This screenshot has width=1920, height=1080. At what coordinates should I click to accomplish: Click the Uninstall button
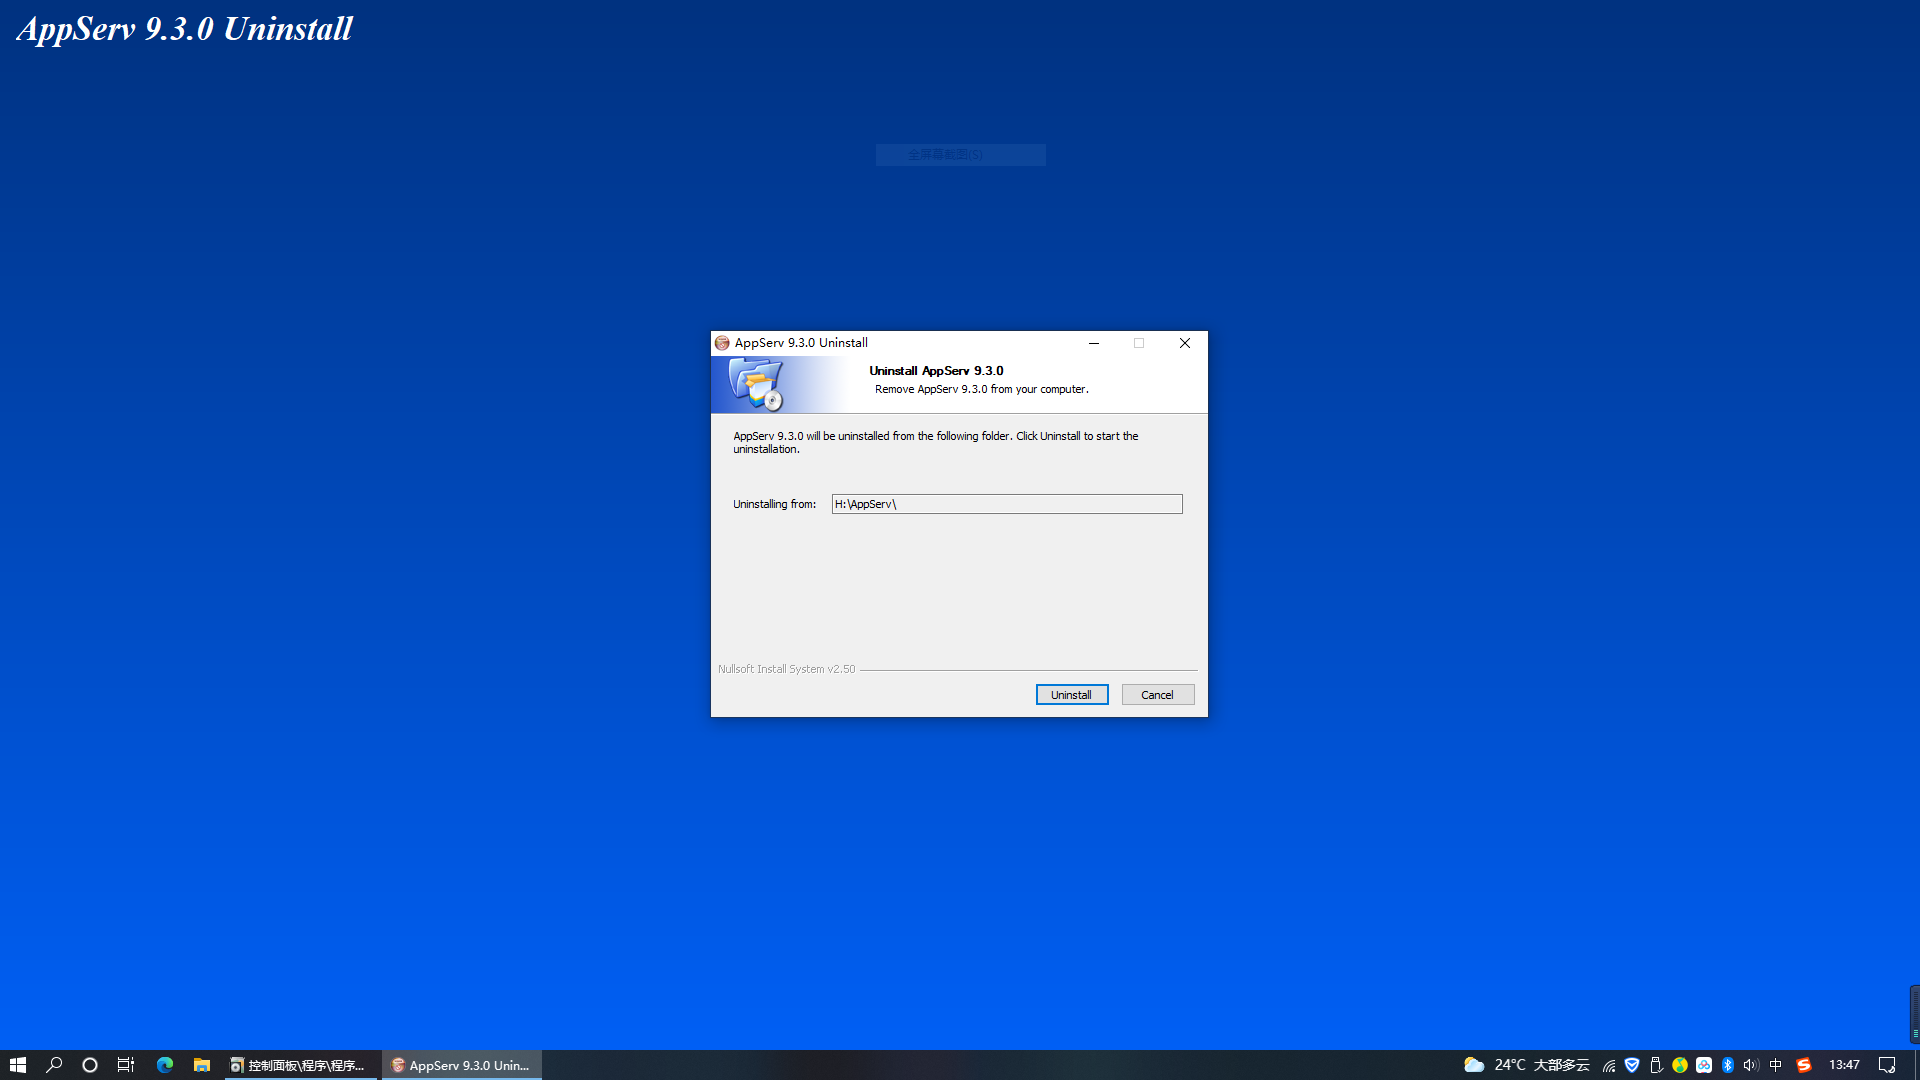click(x=1071, y=695)
